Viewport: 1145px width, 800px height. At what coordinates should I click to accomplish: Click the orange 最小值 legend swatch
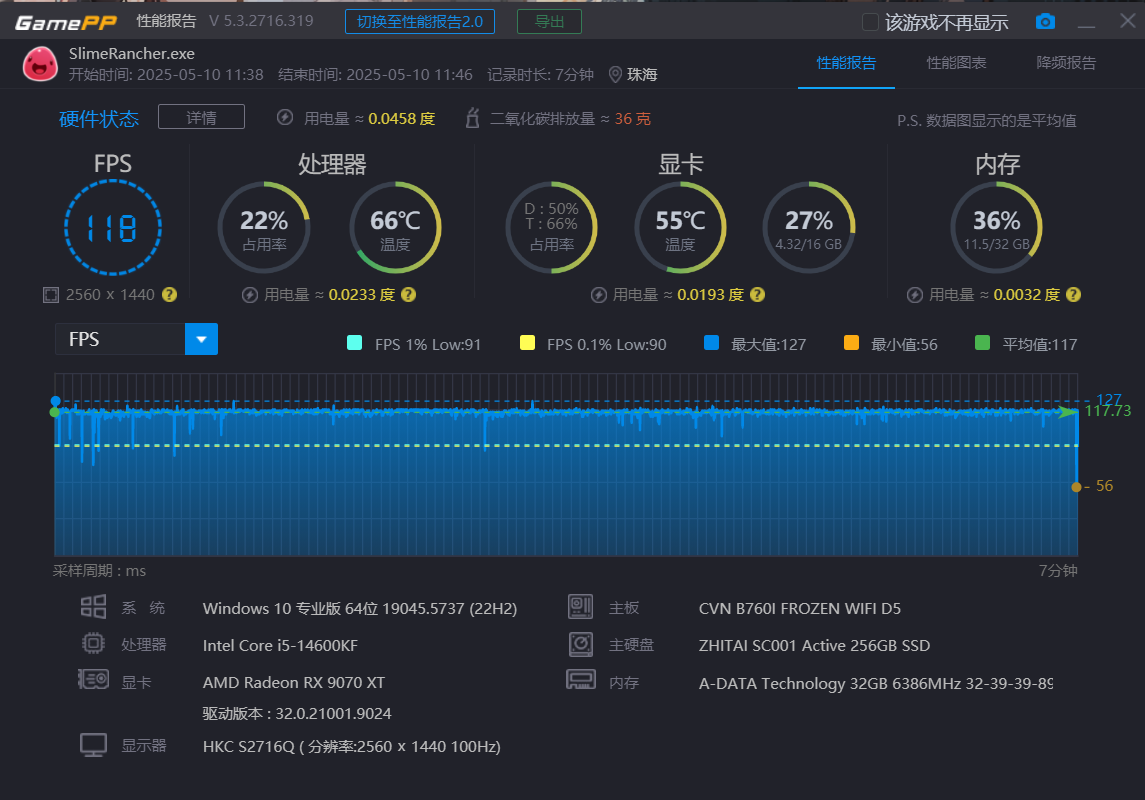click(x=851, y=343)
